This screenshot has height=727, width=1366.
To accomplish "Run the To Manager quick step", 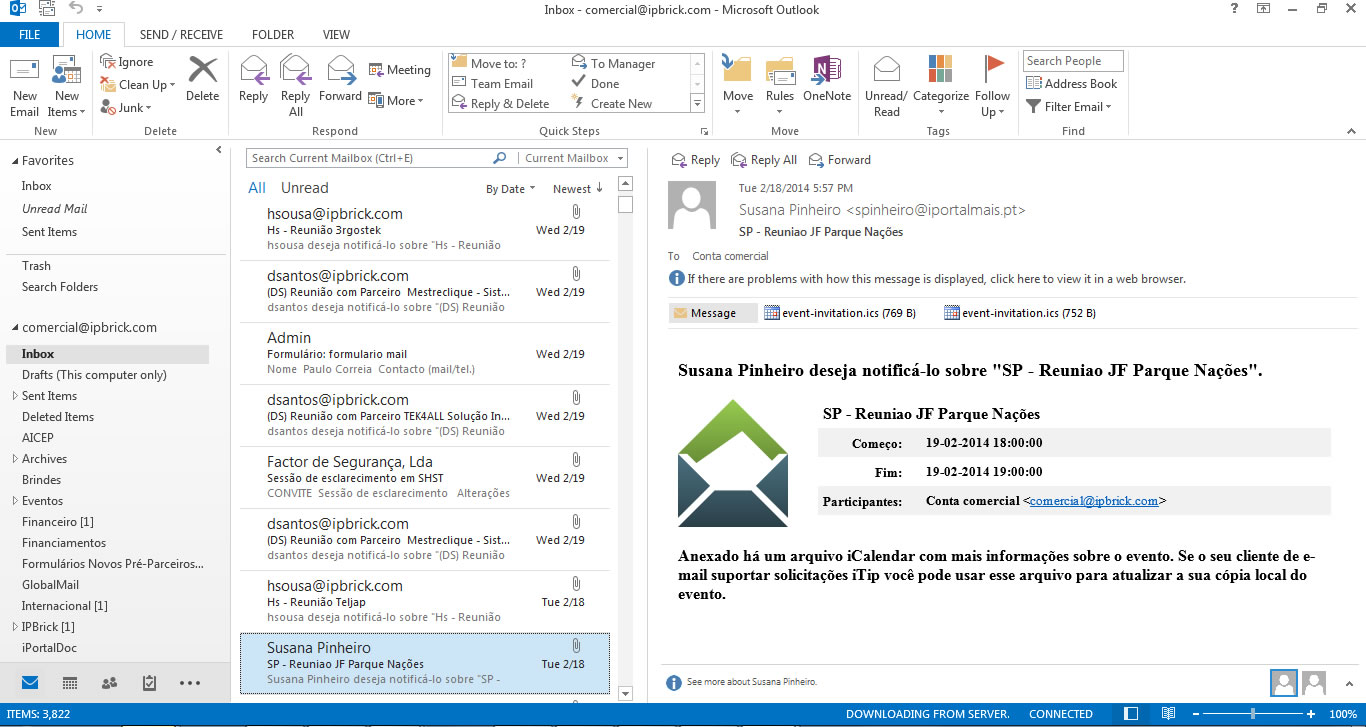I will click(613, 64).
